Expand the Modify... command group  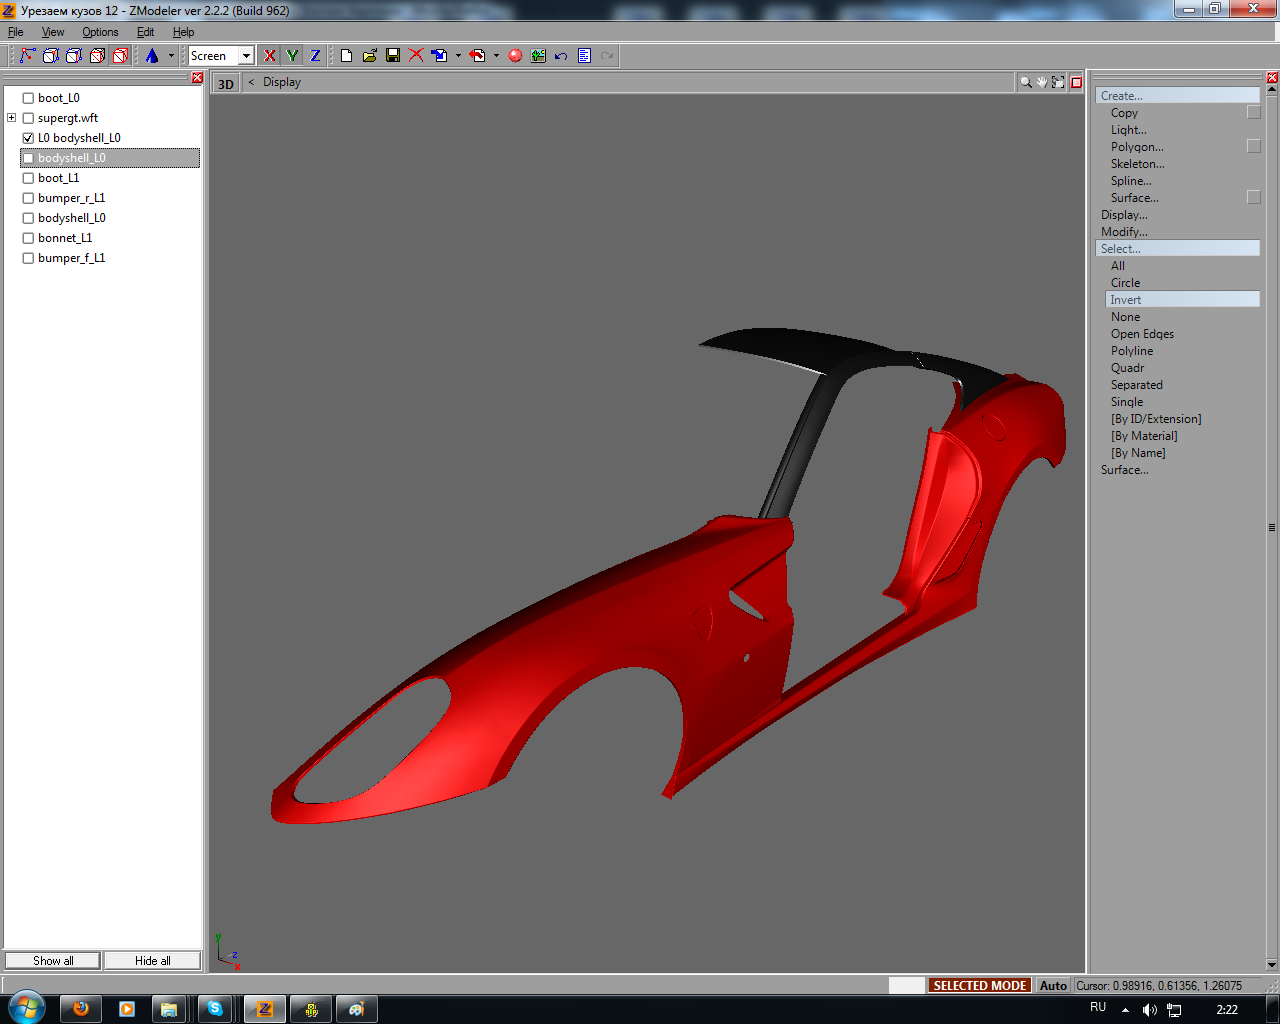1124,232
